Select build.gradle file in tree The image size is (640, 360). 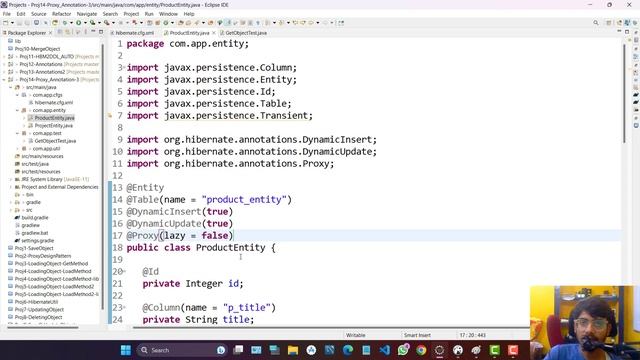[35, 218]
